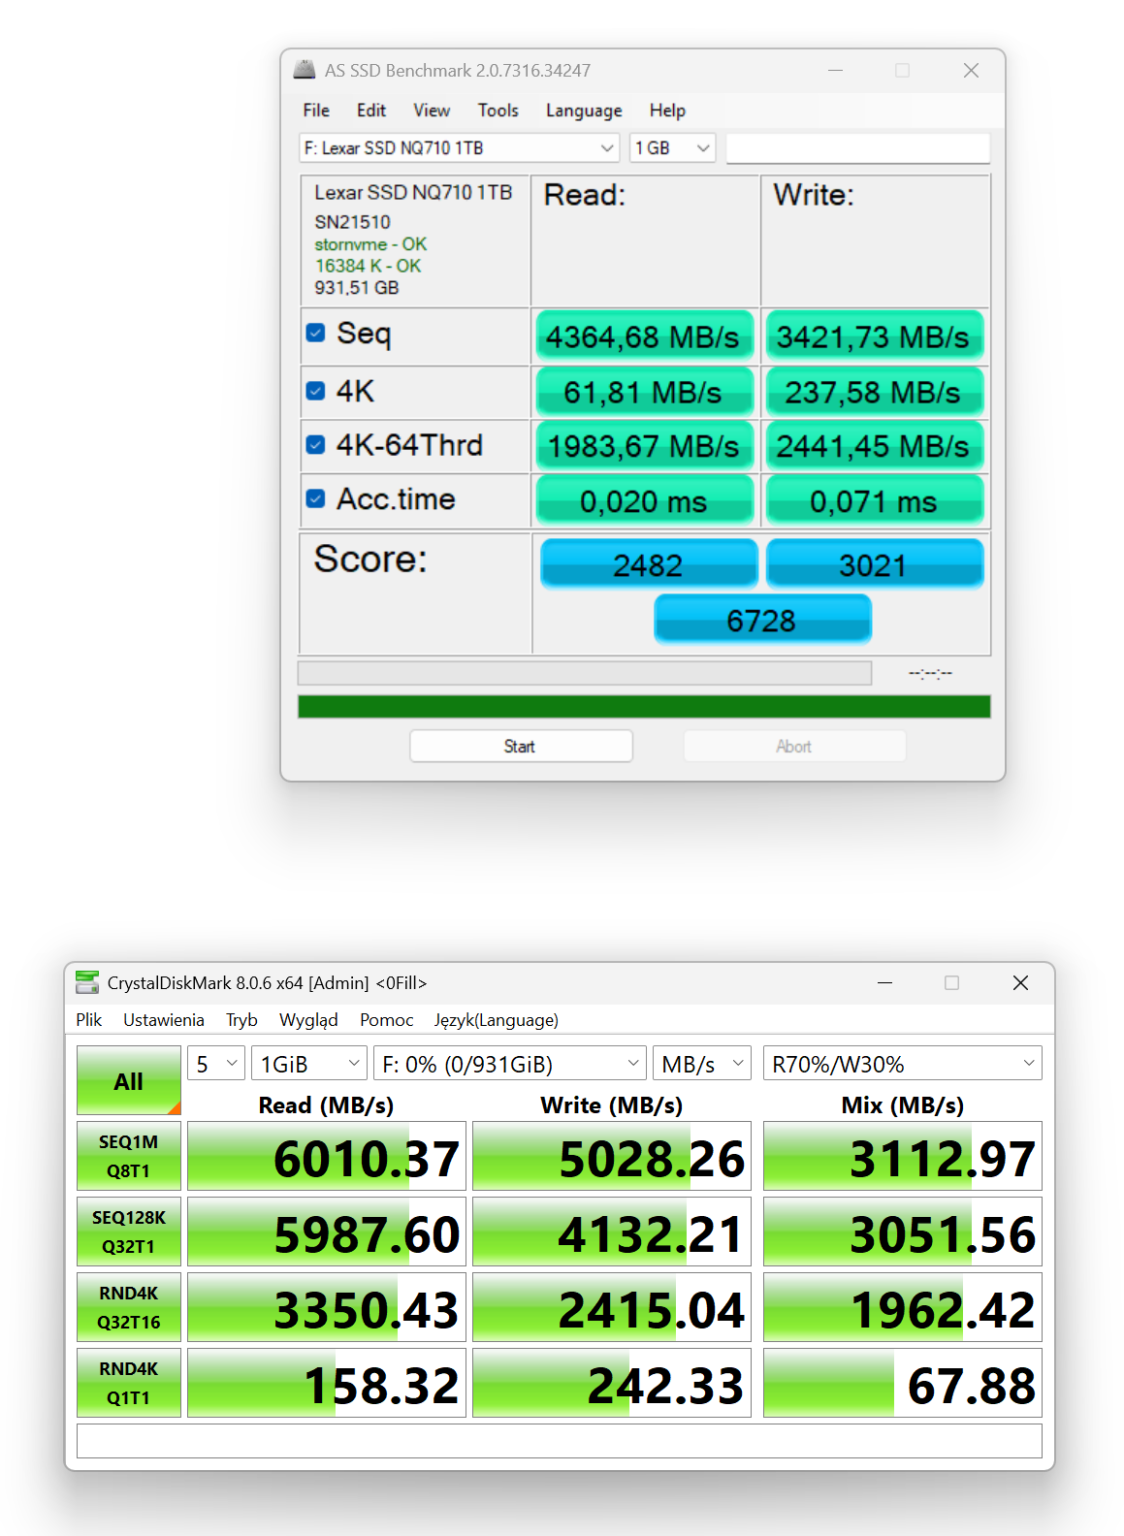Click Start to begin the AS SSD benchmark
This screenshot has height=1536, width=1124.
[520, 745]
